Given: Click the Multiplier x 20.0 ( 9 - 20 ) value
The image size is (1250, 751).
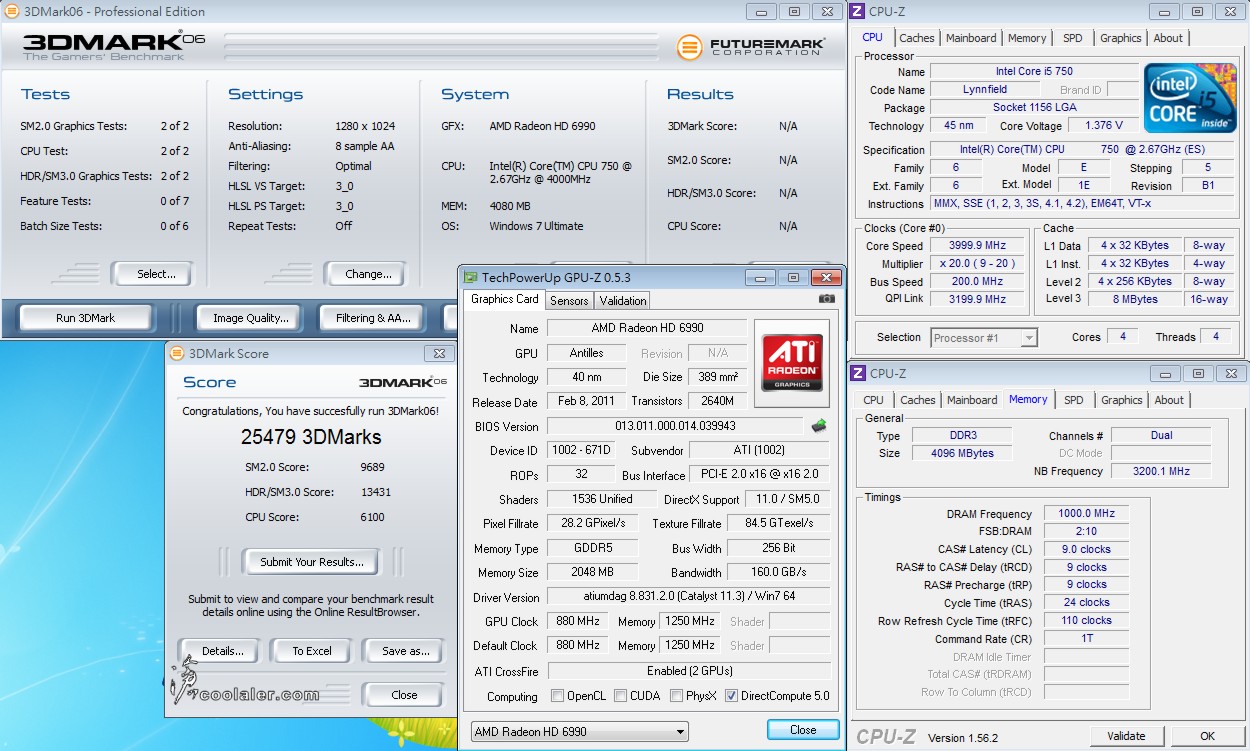Looking at the screenshot, I should (x=978, y=264).
